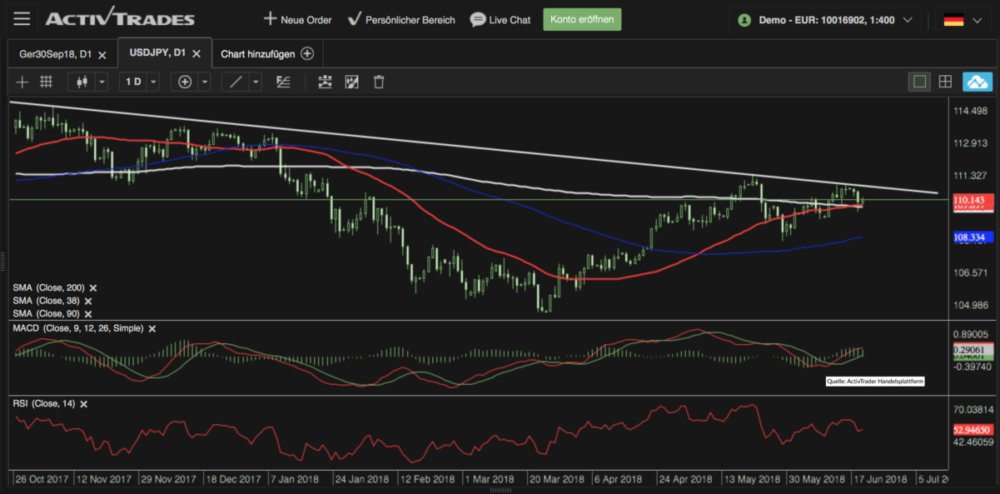
Task: Click the SMA (Close, 90) label
Action: pos(46,314)
